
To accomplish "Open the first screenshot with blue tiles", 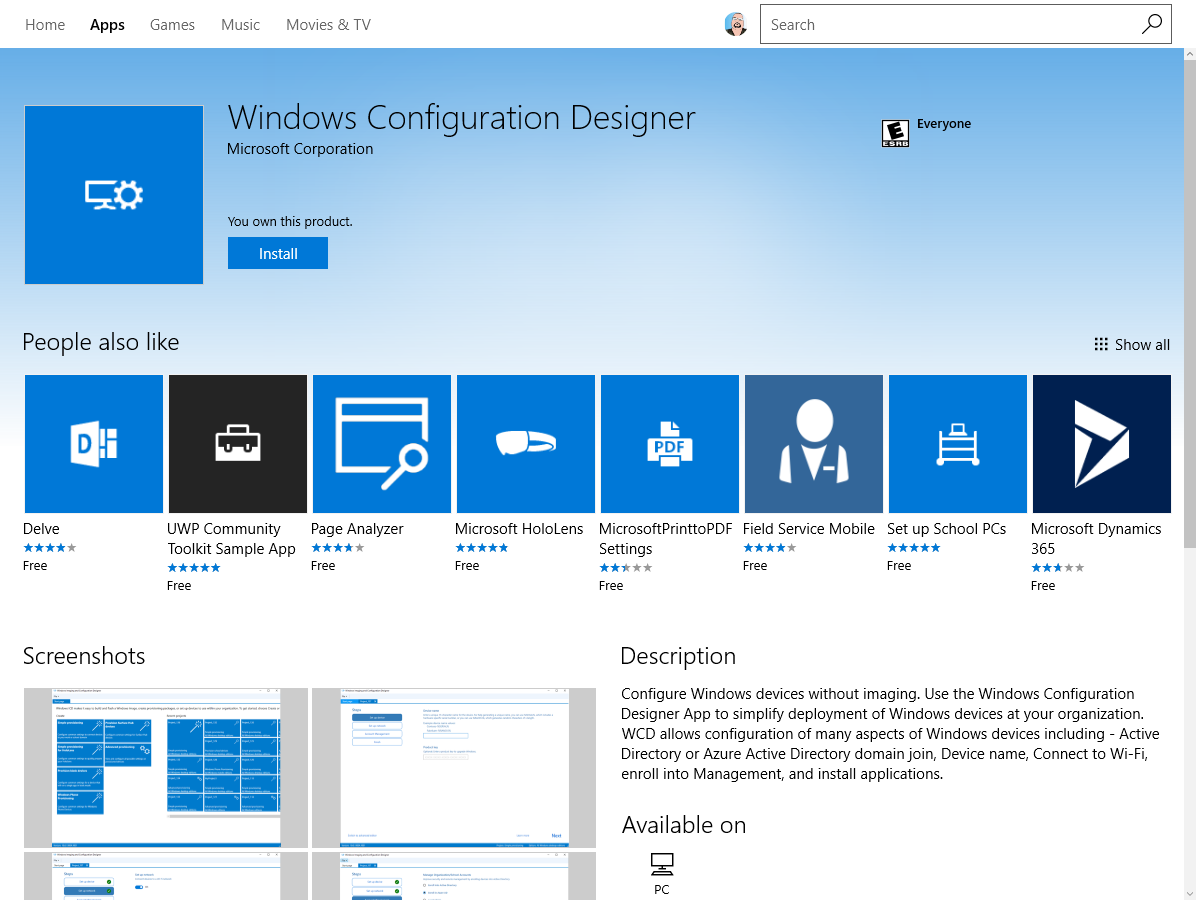I will coord(166,768).
